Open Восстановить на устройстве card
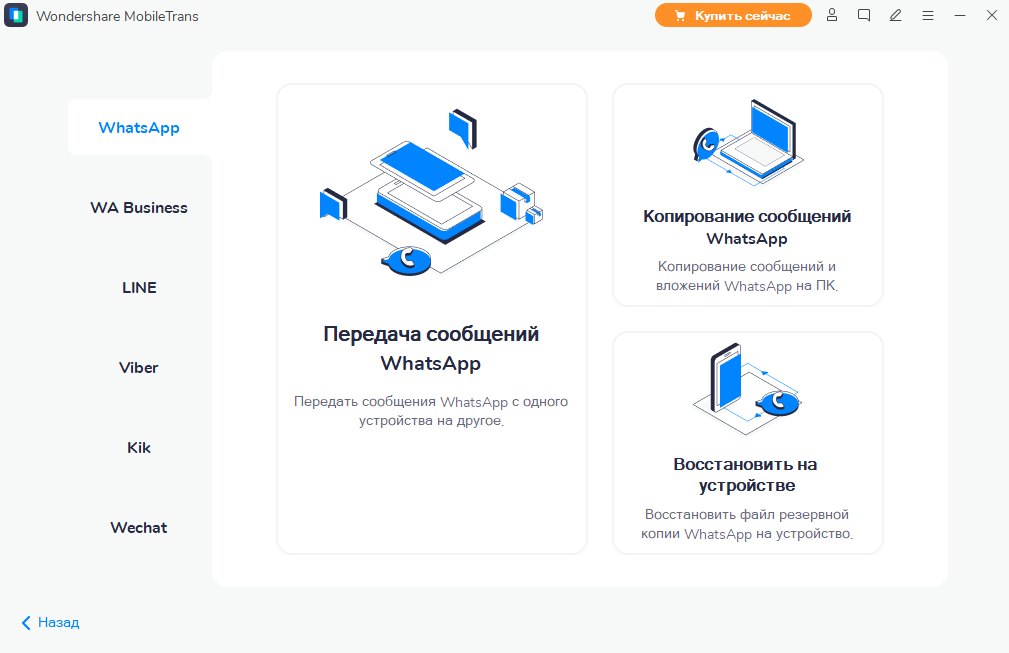1009x653 pixels. pos(748,443)
